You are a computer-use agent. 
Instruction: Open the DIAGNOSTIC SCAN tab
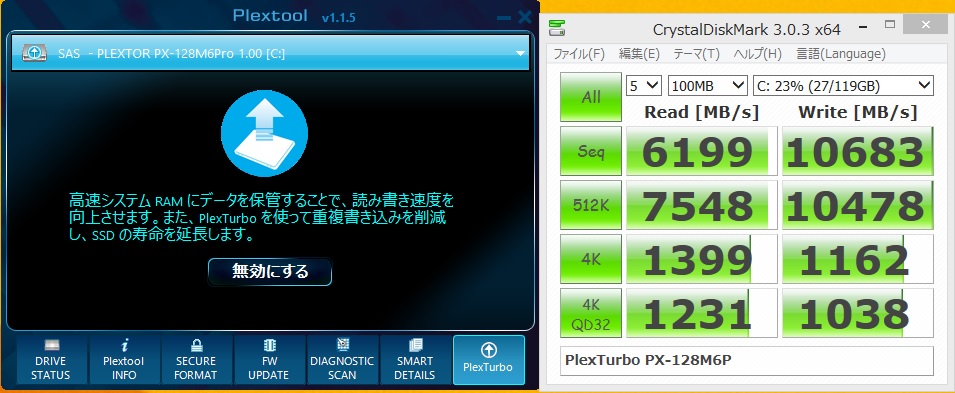click(x=342, y=360)
